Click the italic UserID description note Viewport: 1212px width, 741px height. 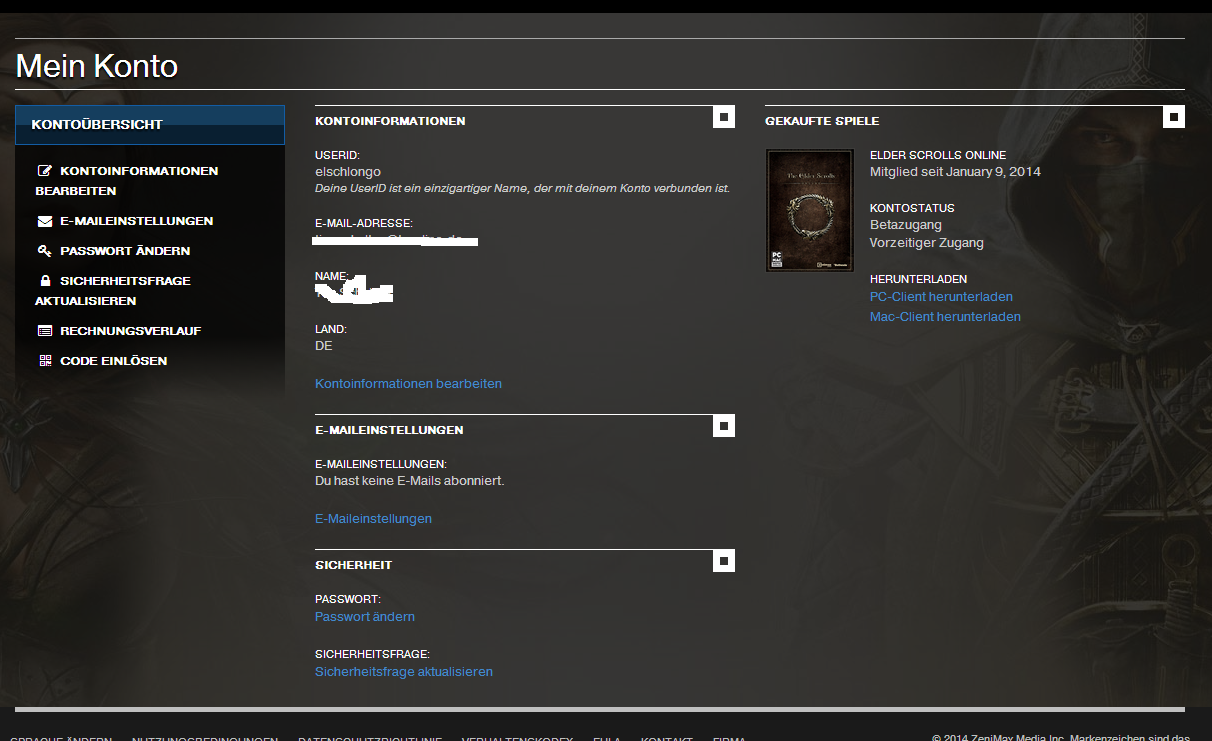523,189
